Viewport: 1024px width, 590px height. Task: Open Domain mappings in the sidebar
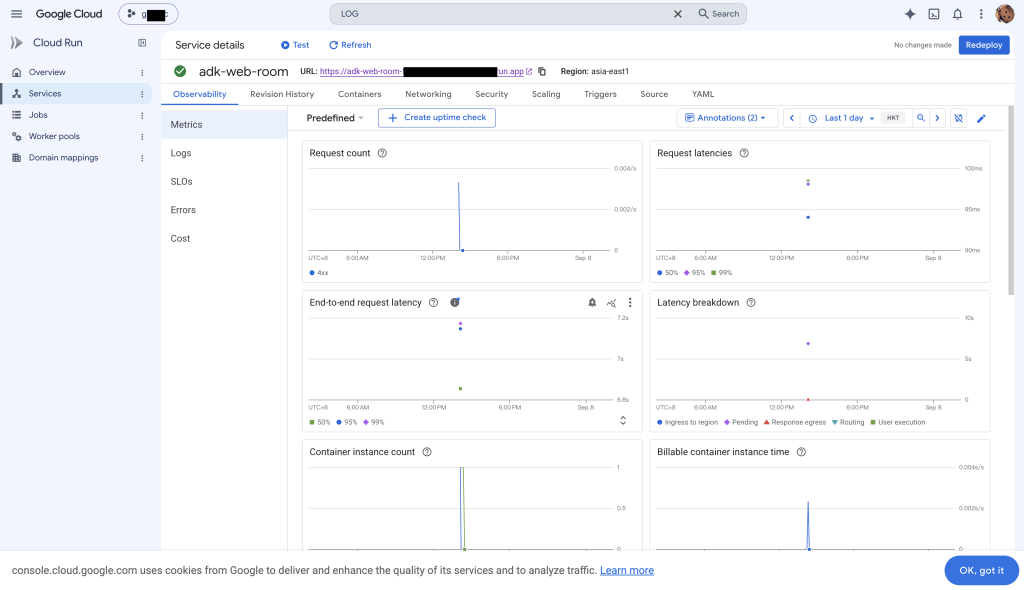tap(63, 157)
